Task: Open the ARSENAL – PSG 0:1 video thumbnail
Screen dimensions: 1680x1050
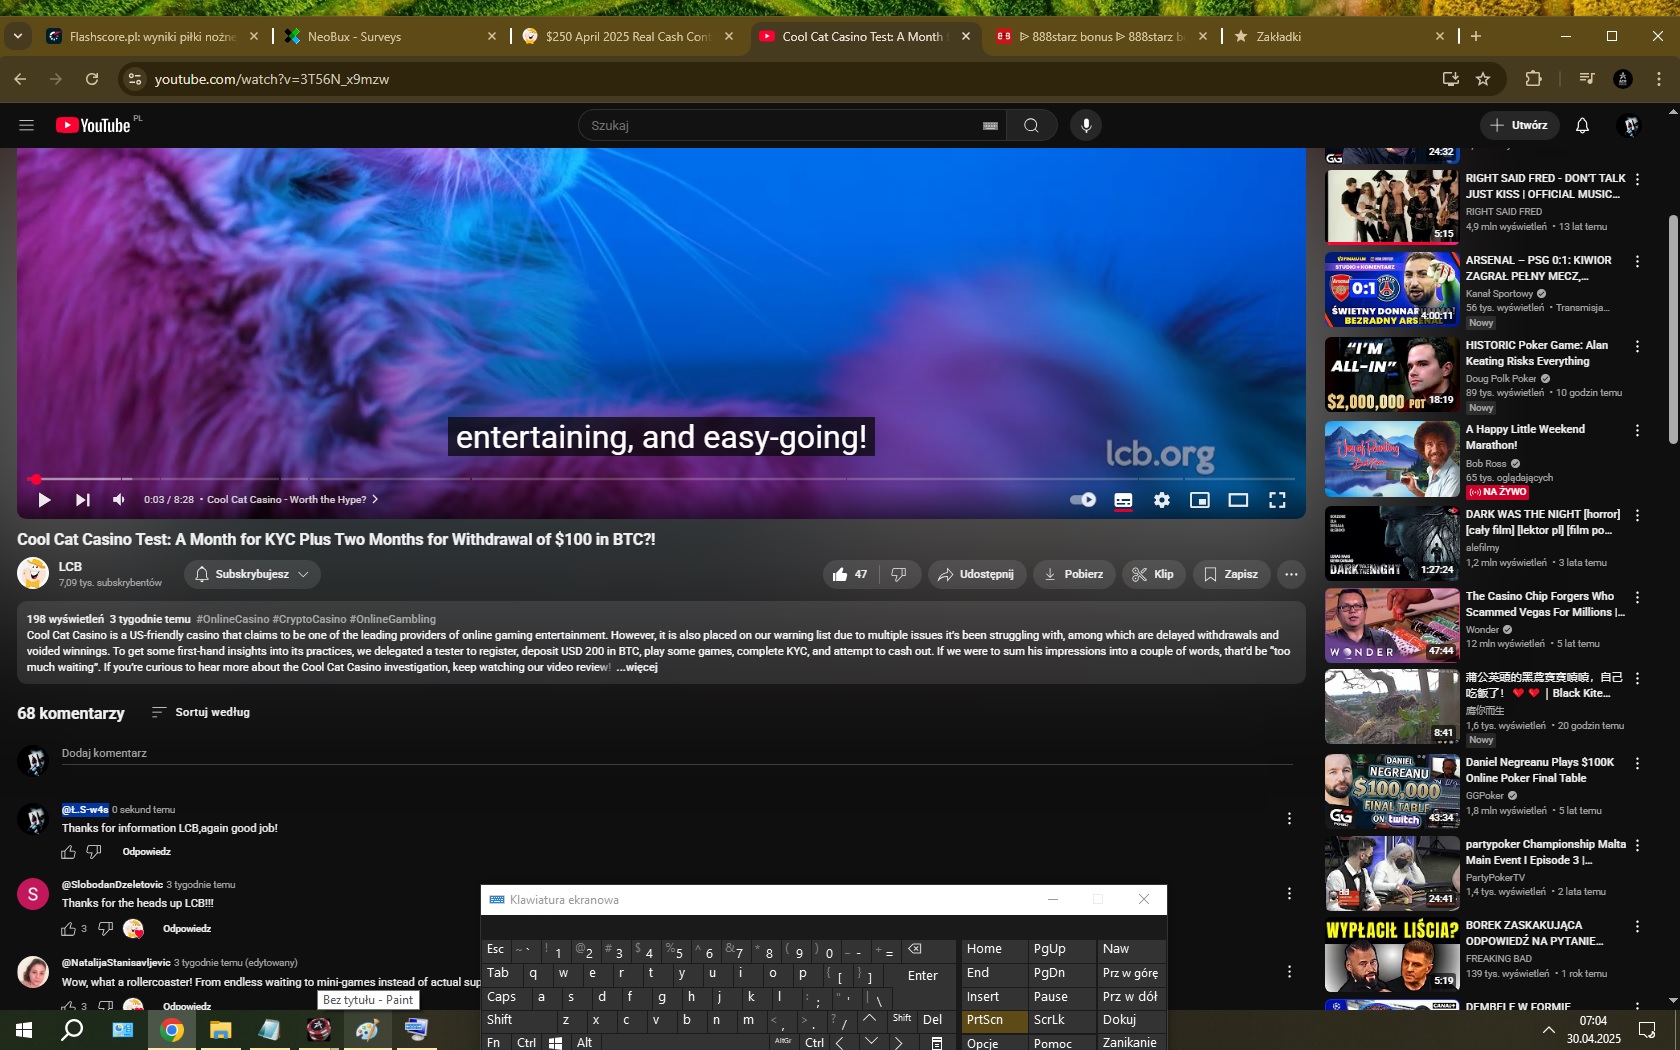Action: coord(1392,289)
